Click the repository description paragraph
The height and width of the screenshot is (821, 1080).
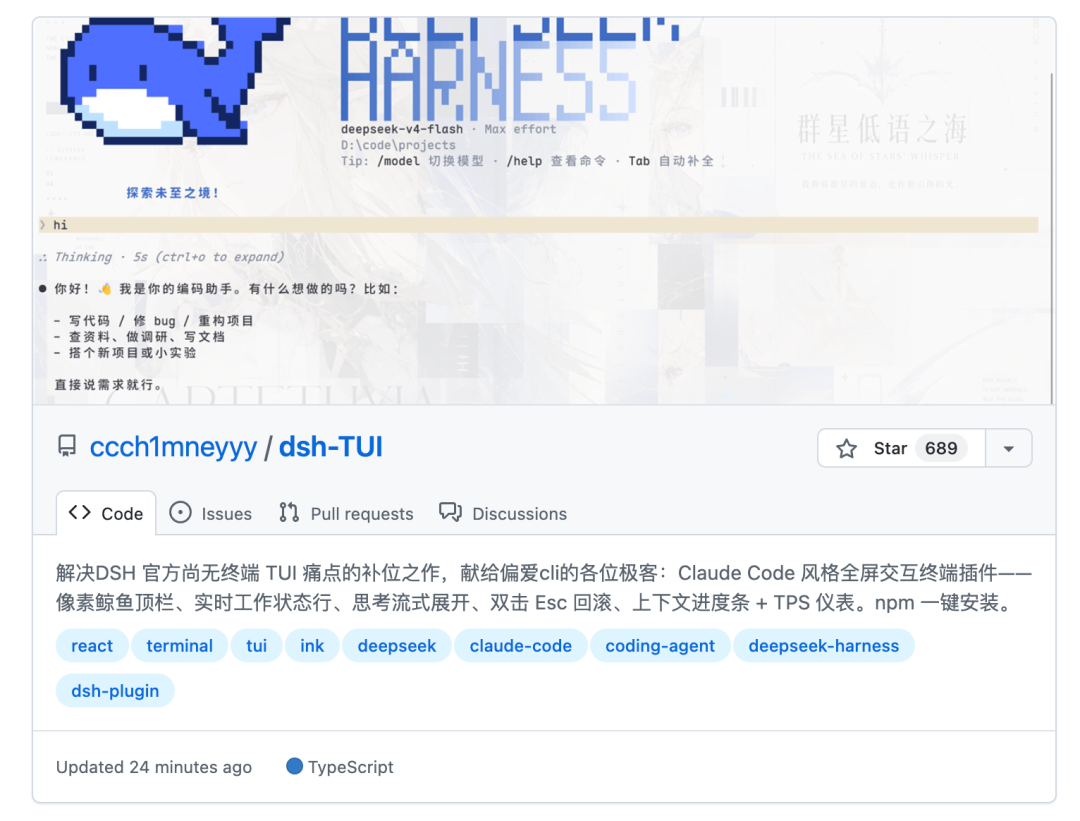pyautogui.click(x=544, y=588)
